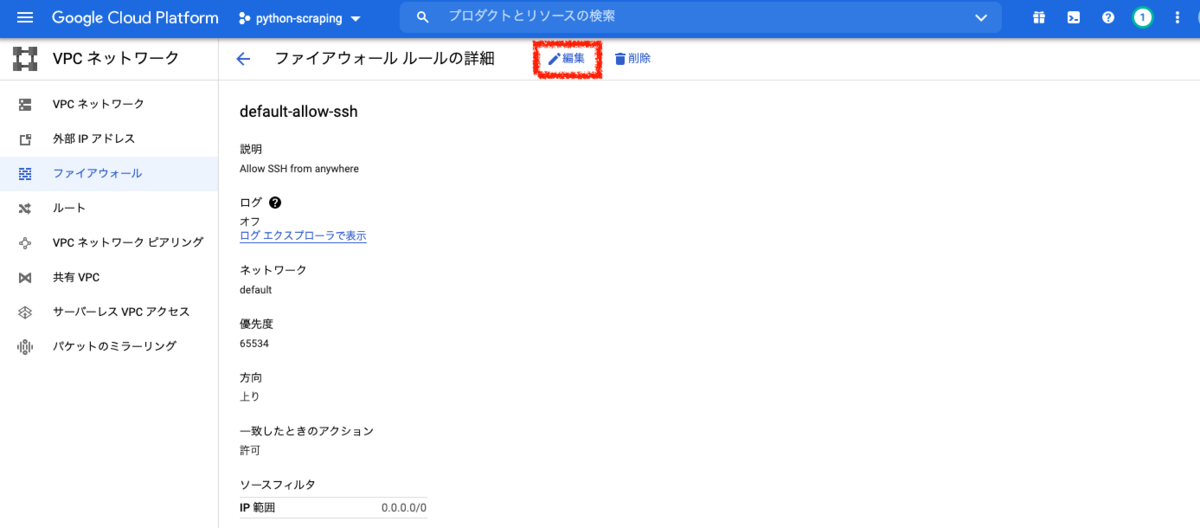The image size is (1200, 528).
Task: Select パケットのミラーリング in the sidebar
Action: (x=109, y=346)
